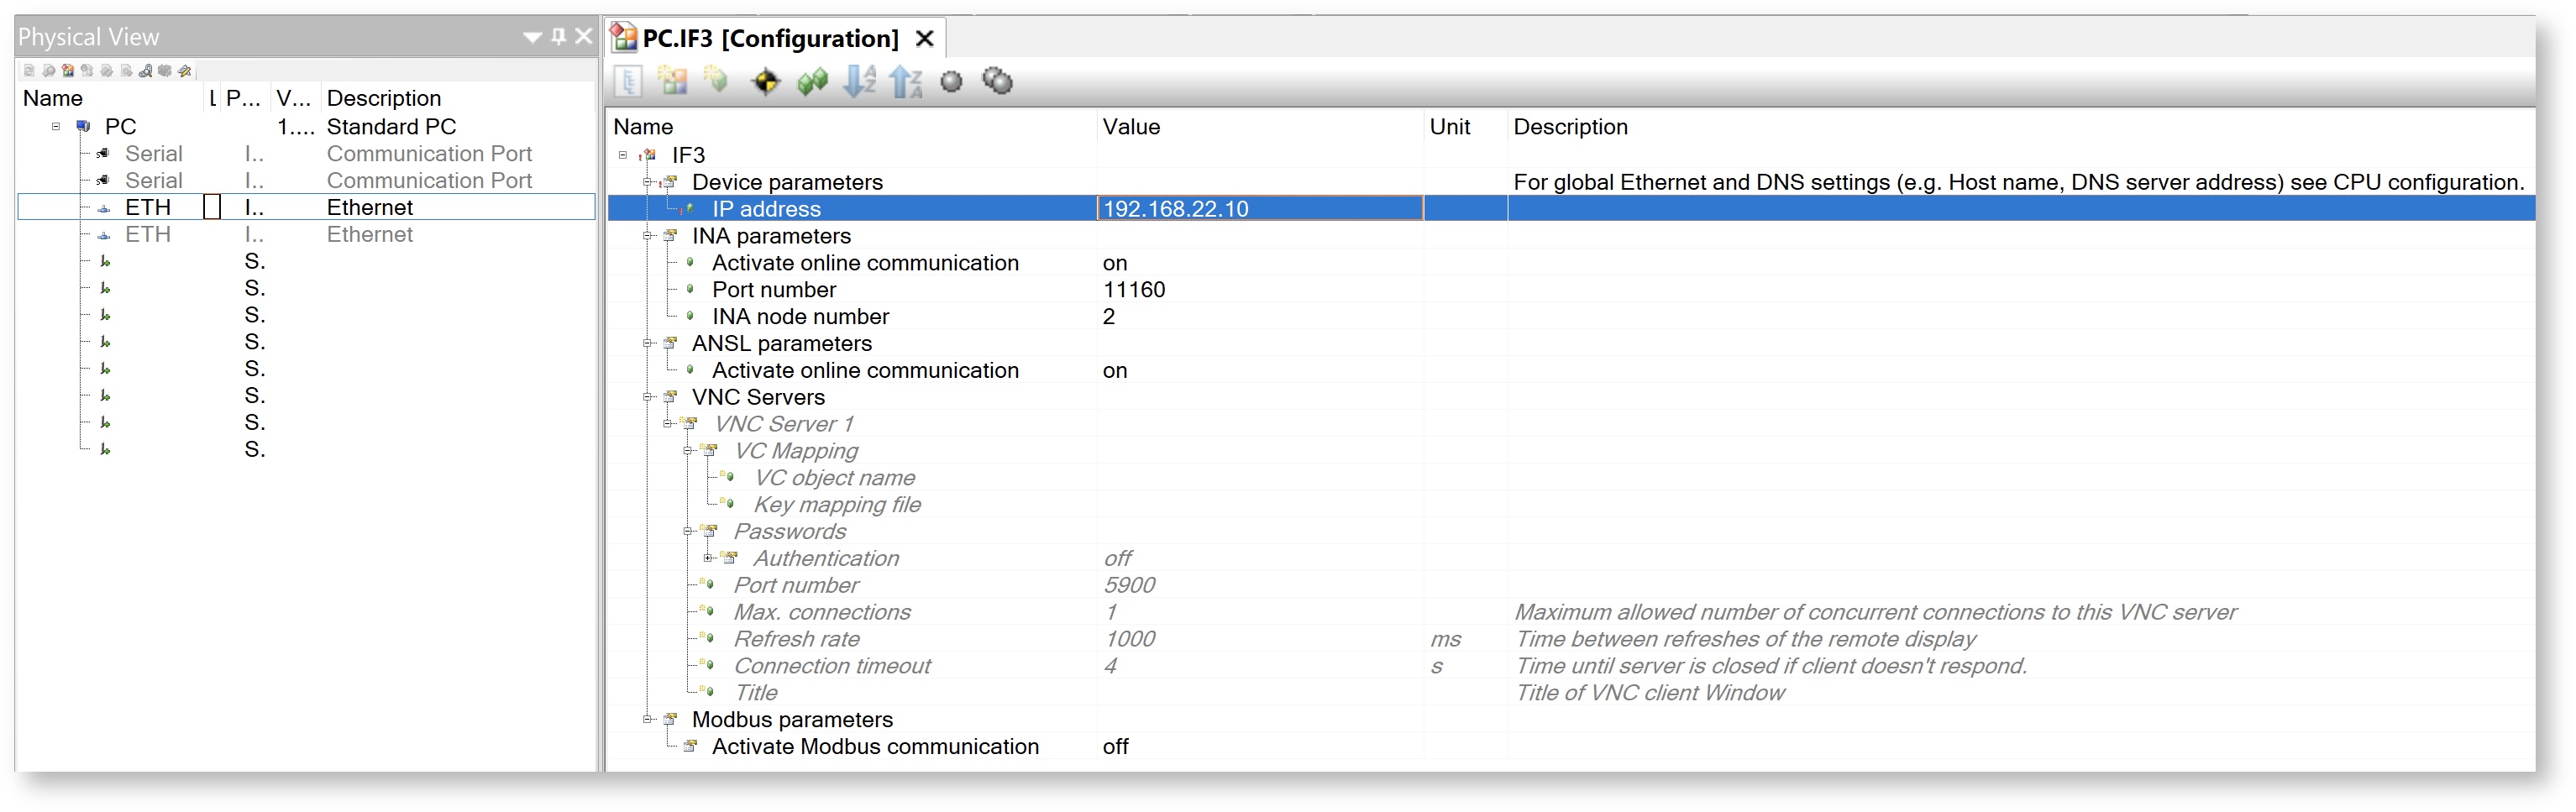The width and height of the screenshot is (2576, 812).
Task: Click the Value column header
Action: pyautogui.click(x=1131, y=127)
